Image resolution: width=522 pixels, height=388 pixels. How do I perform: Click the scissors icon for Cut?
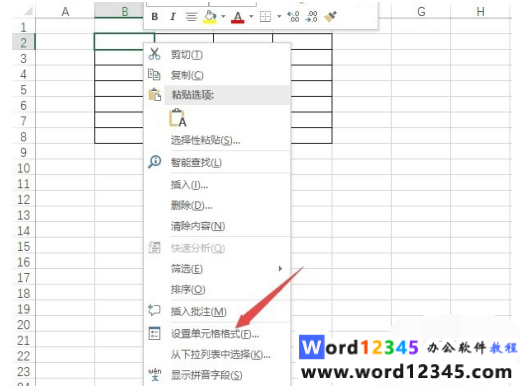(154, 54)
